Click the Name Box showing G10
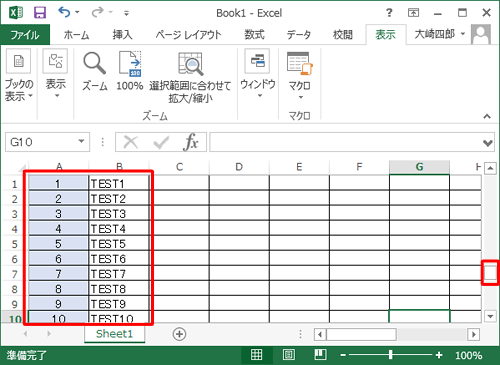The width and height of the screenshot is (500, 365). [41, 142]
